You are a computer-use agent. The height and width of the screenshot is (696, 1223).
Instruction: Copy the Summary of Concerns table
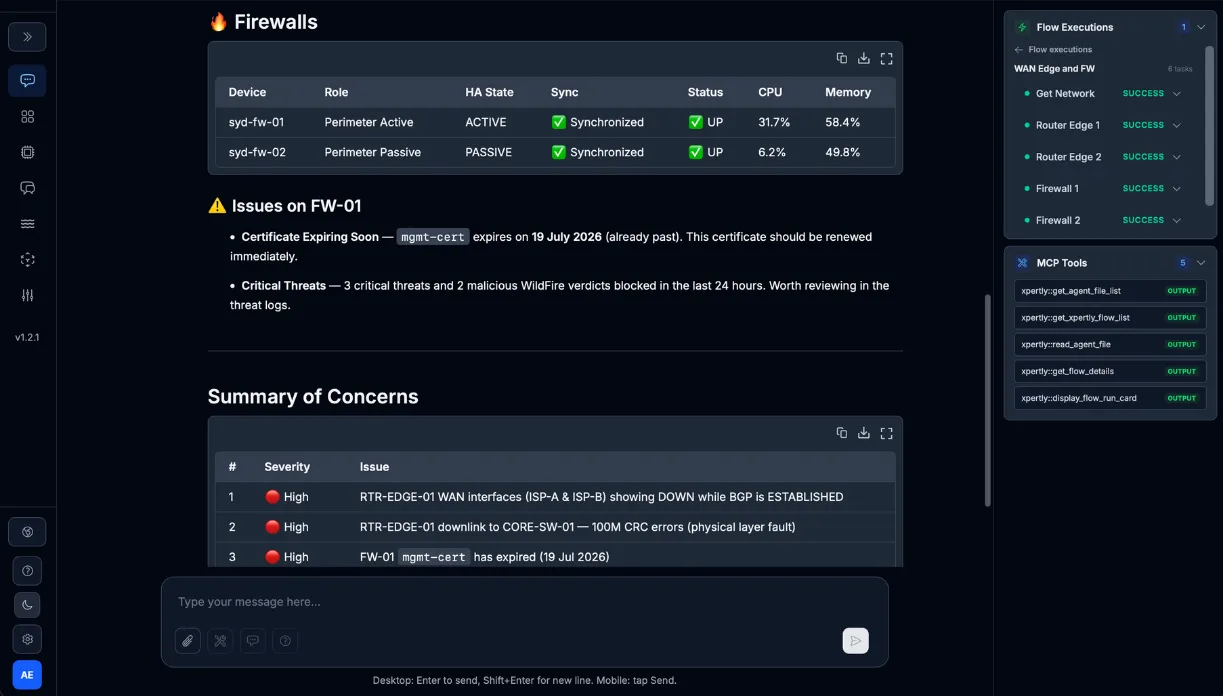click(842, 433)
